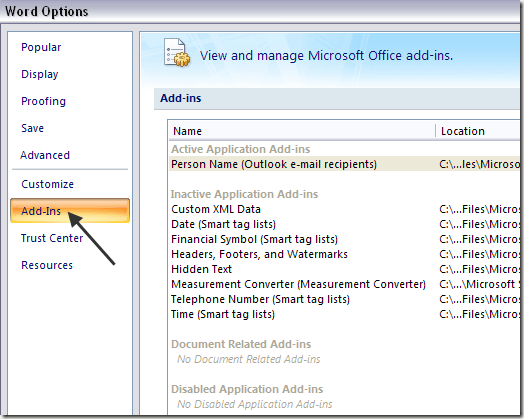This screenshot has width=524, height=419.
Task: Click the Disabled Application Add-ins group heading
Action: (x=247, y=389)
